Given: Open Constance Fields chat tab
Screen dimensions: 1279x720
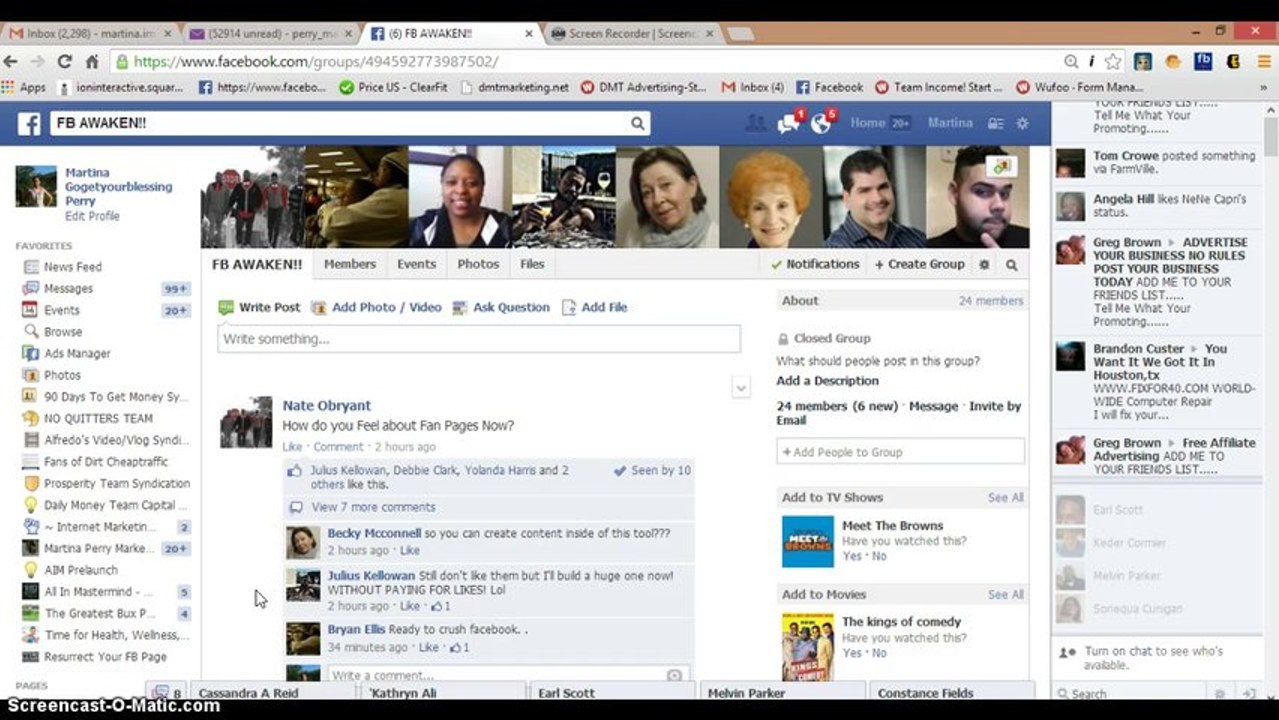Looking at the screenshot, I should [952, 693].
